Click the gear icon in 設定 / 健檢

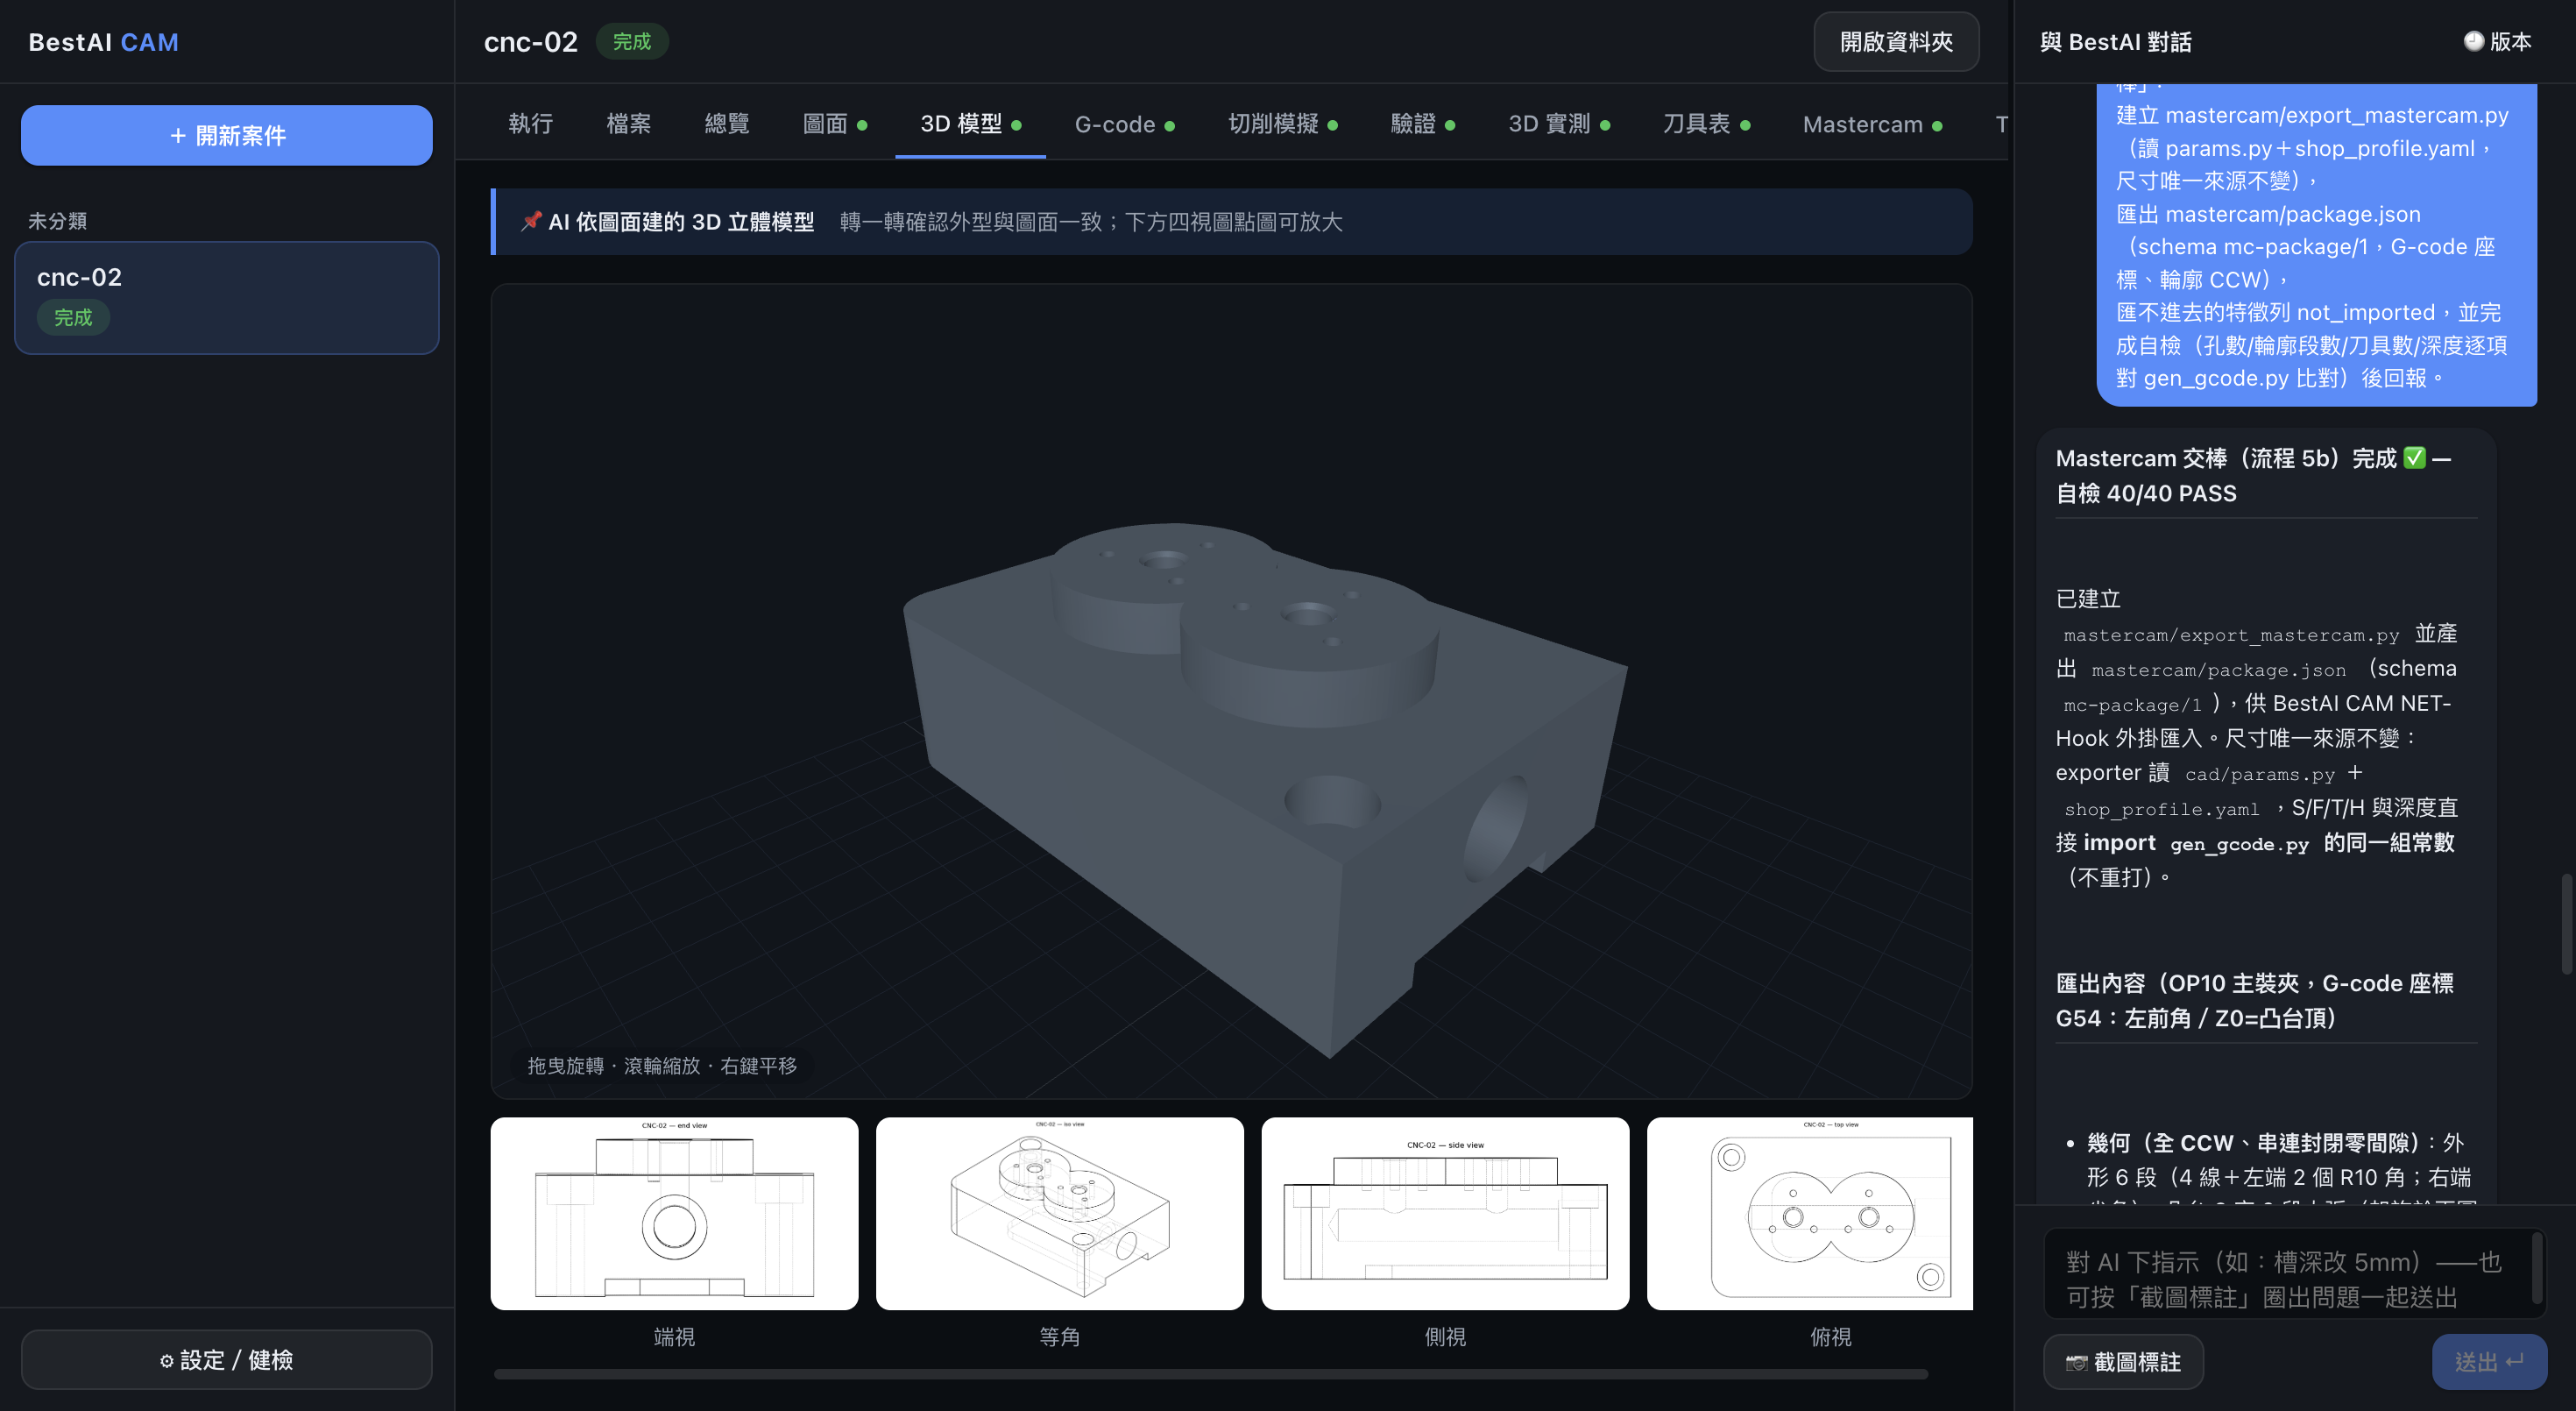[x=166, y=1360]
